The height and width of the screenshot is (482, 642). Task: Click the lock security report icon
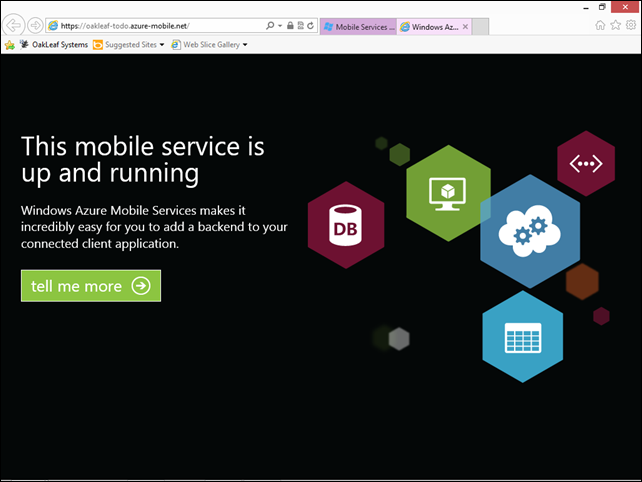[x=290, y=26]
